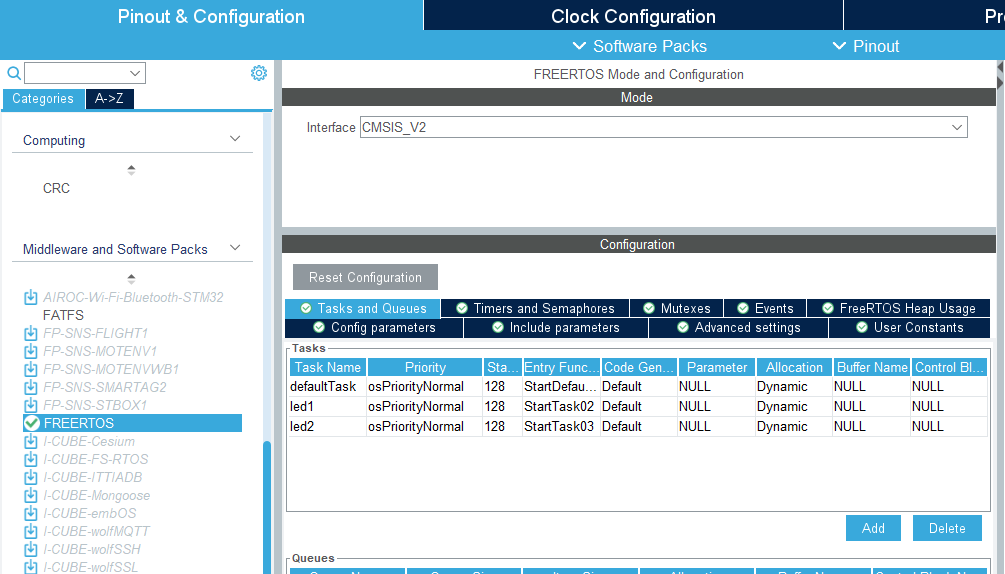Expand the Software Packs menu
The image size is (1005, 574).
tap(639, 46)
